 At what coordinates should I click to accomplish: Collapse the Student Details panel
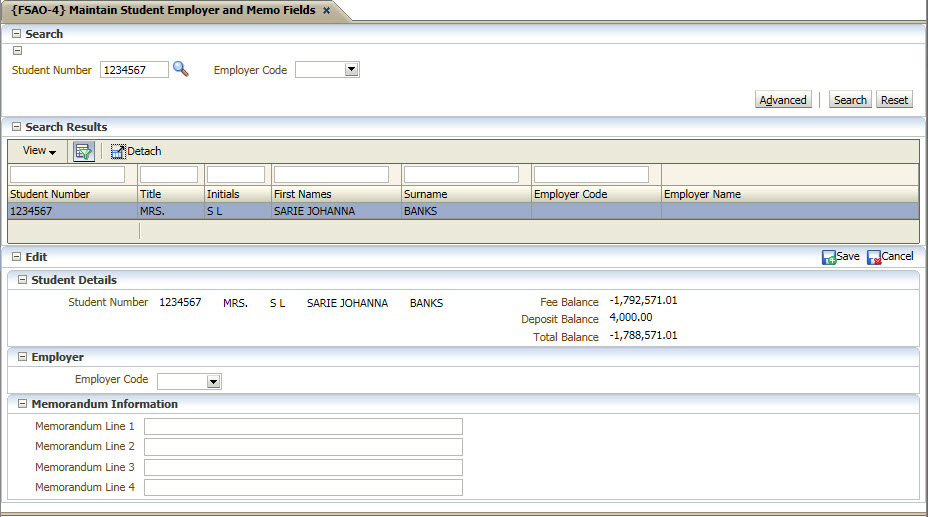(22, 280)
